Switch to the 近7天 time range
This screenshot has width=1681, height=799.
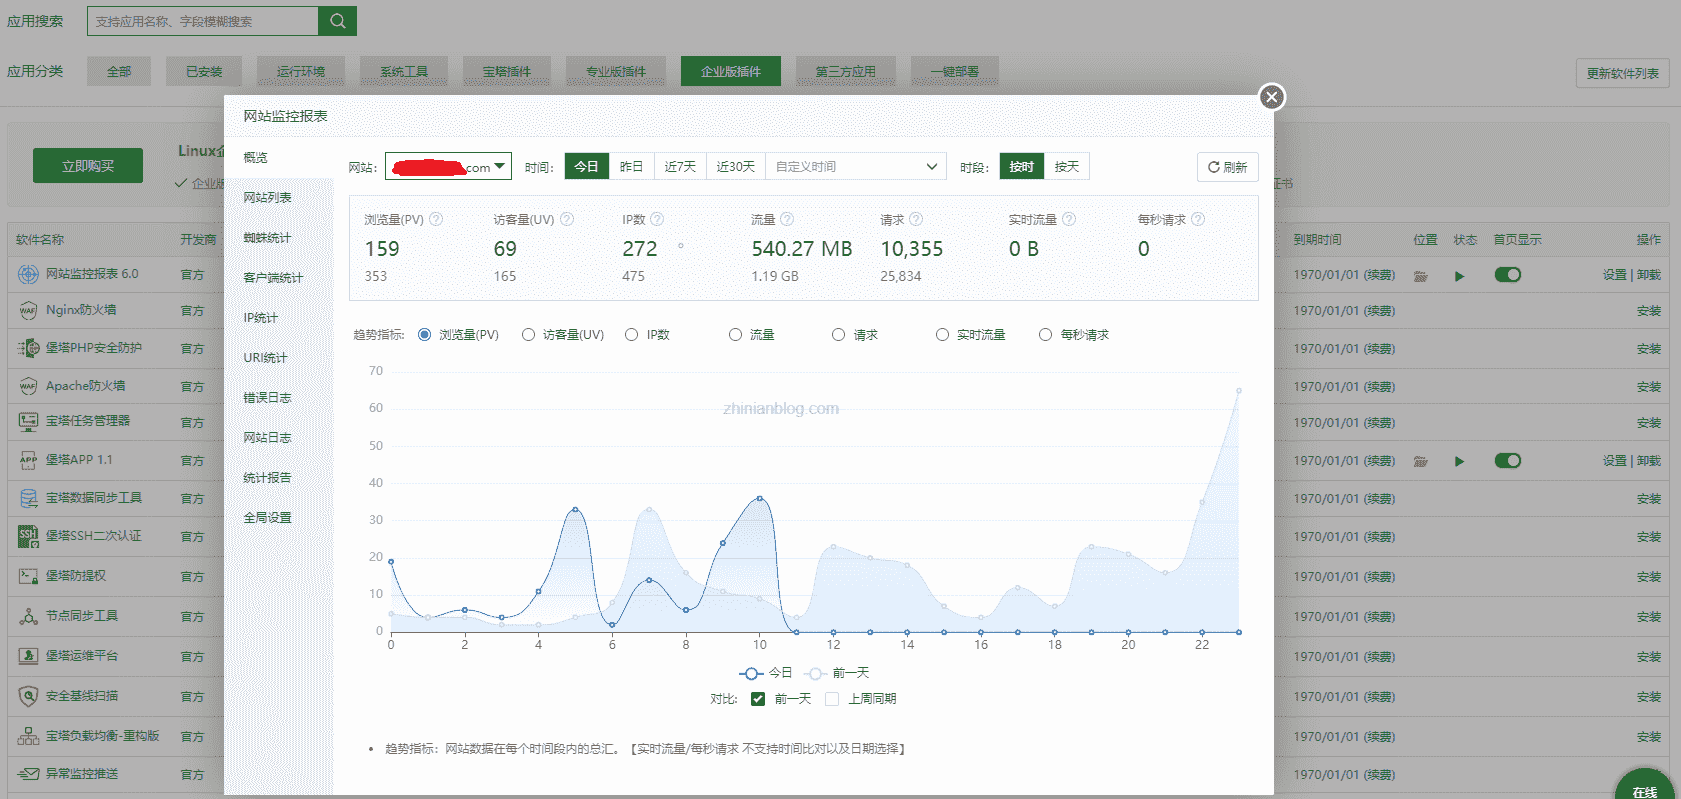[x=680, y=167]
